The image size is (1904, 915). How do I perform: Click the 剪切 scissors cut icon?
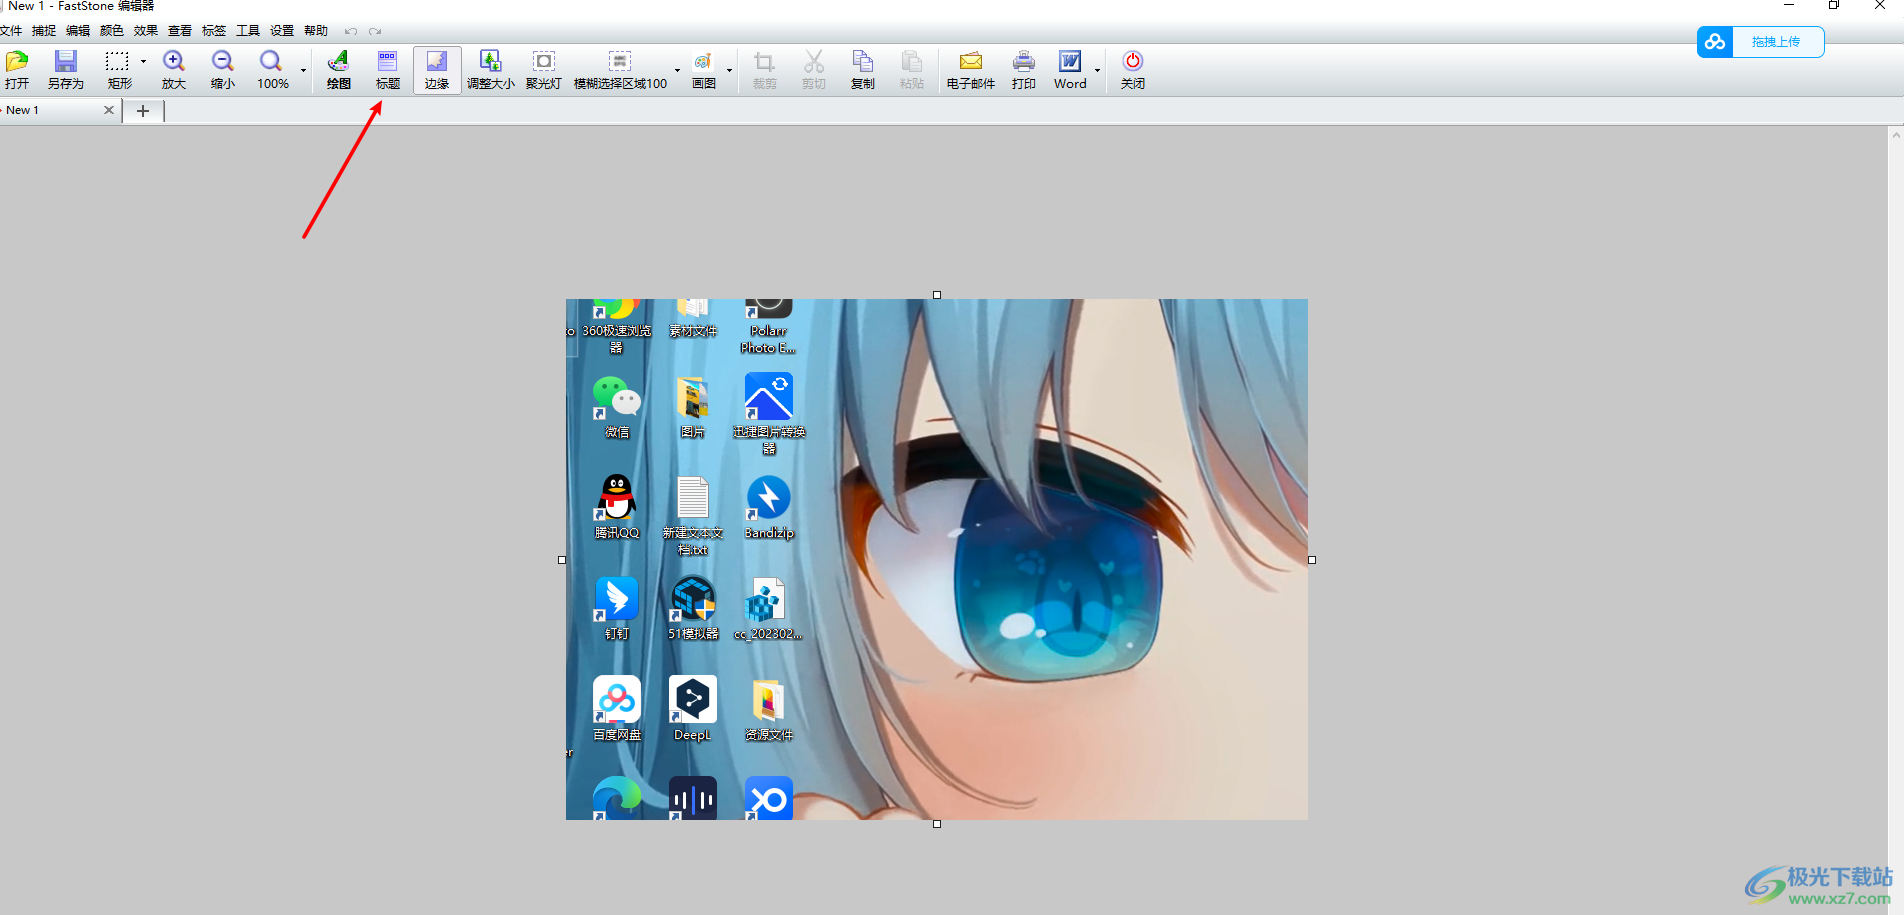click(x=814, y=62)
